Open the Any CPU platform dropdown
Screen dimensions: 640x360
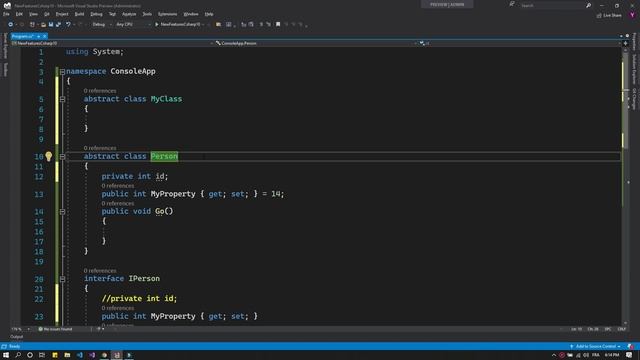coord(133,24)
